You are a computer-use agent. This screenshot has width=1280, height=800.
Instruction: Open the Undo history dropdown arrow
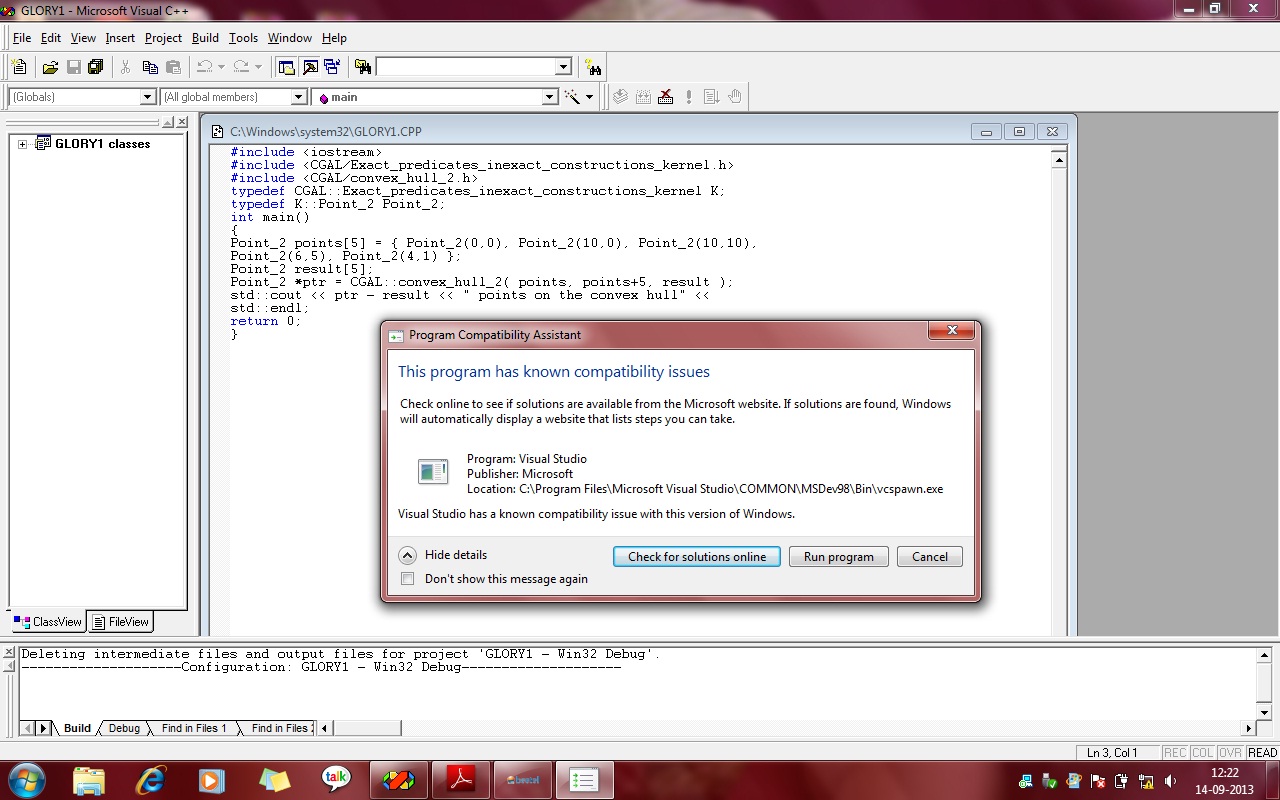tap(221, 67)
